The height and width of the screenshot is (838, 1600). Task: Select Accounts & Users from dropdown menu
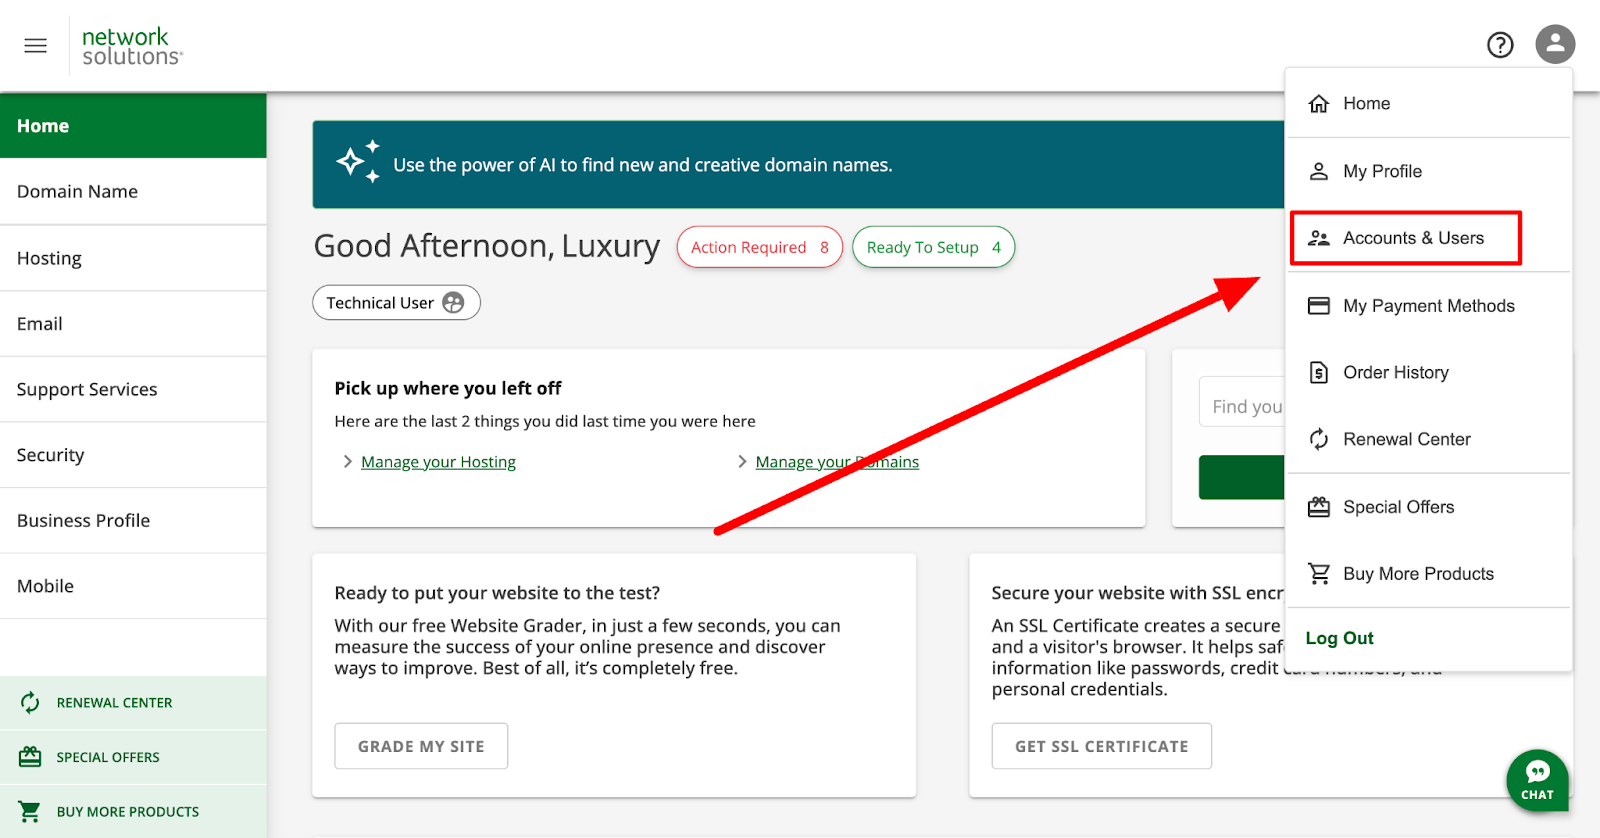pos(1412,238)
